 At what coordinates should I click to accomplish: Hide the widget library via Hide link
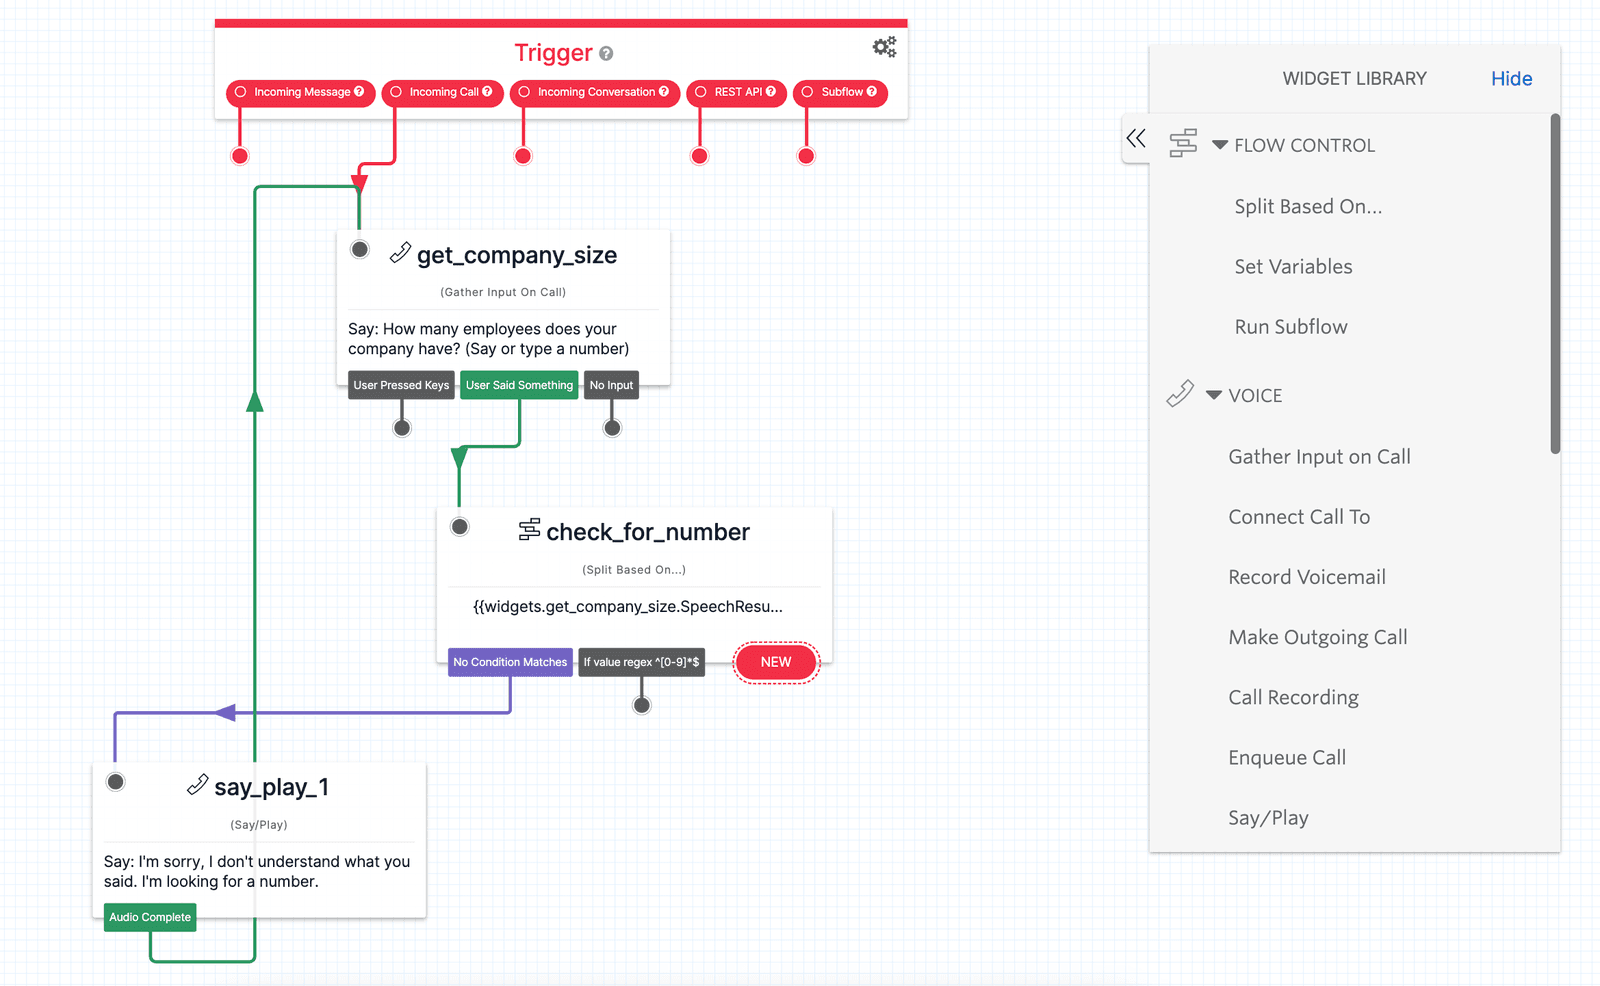click(x=1511, y=78)
